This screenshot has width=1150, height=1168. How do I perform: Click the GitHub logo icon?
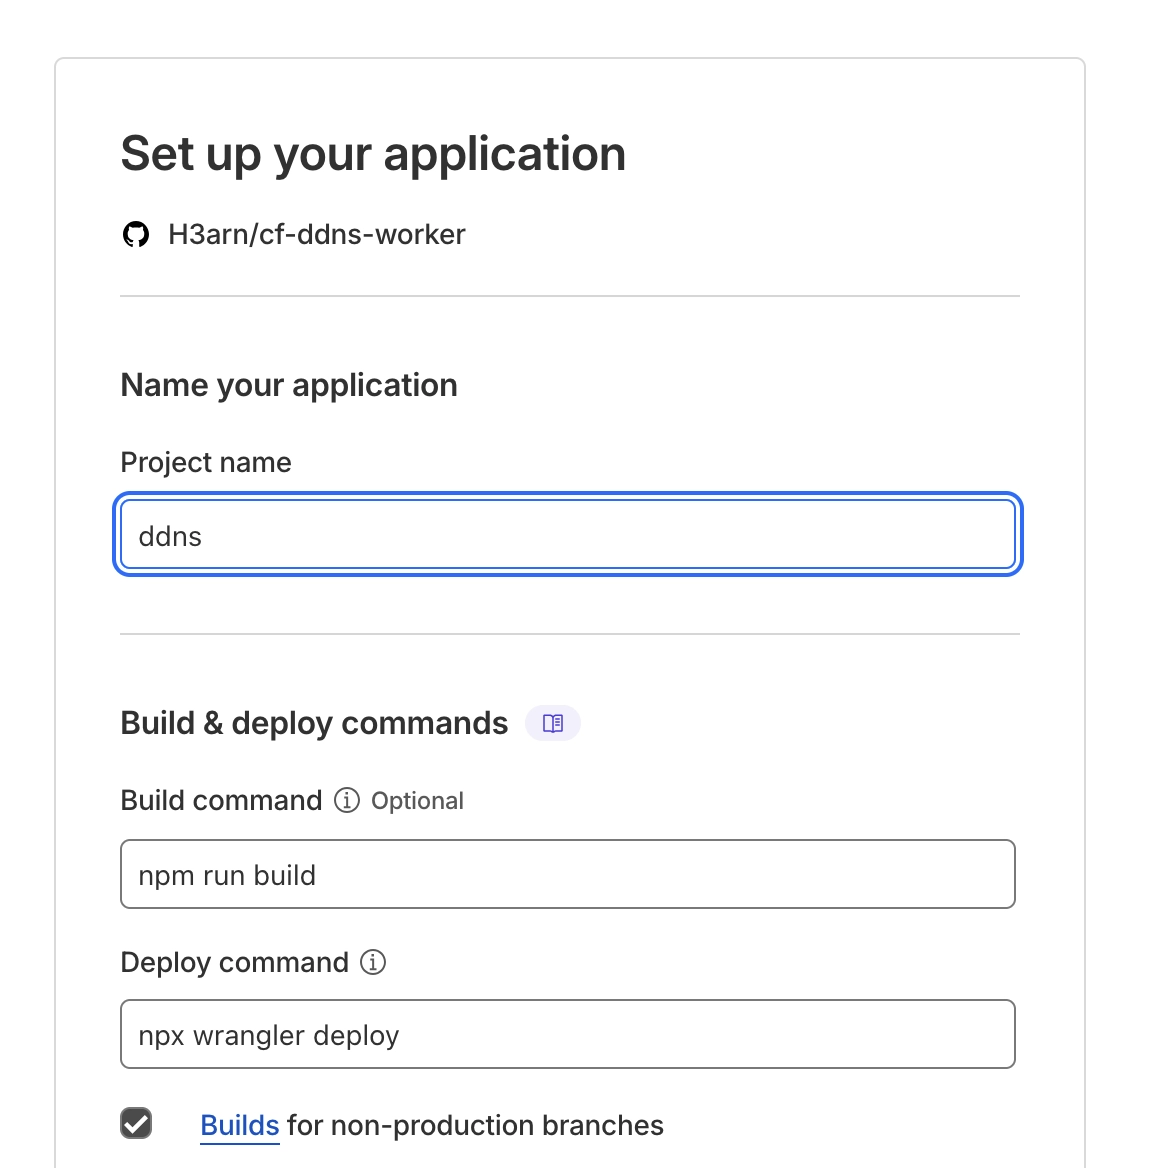tap(136, 235)
